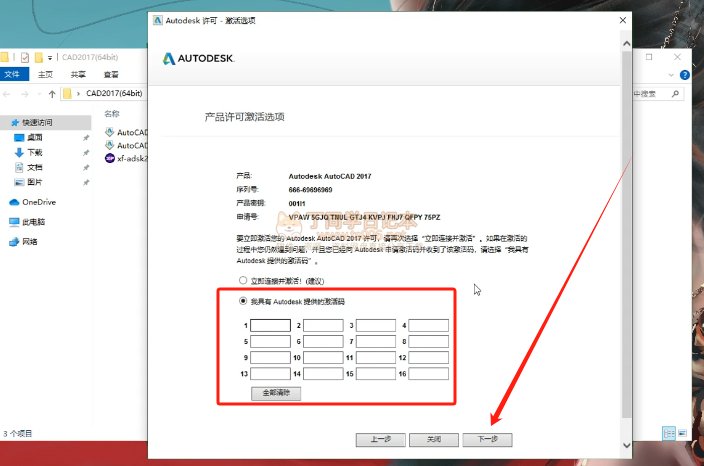Click activation code field 4

(x=428, y=325)
